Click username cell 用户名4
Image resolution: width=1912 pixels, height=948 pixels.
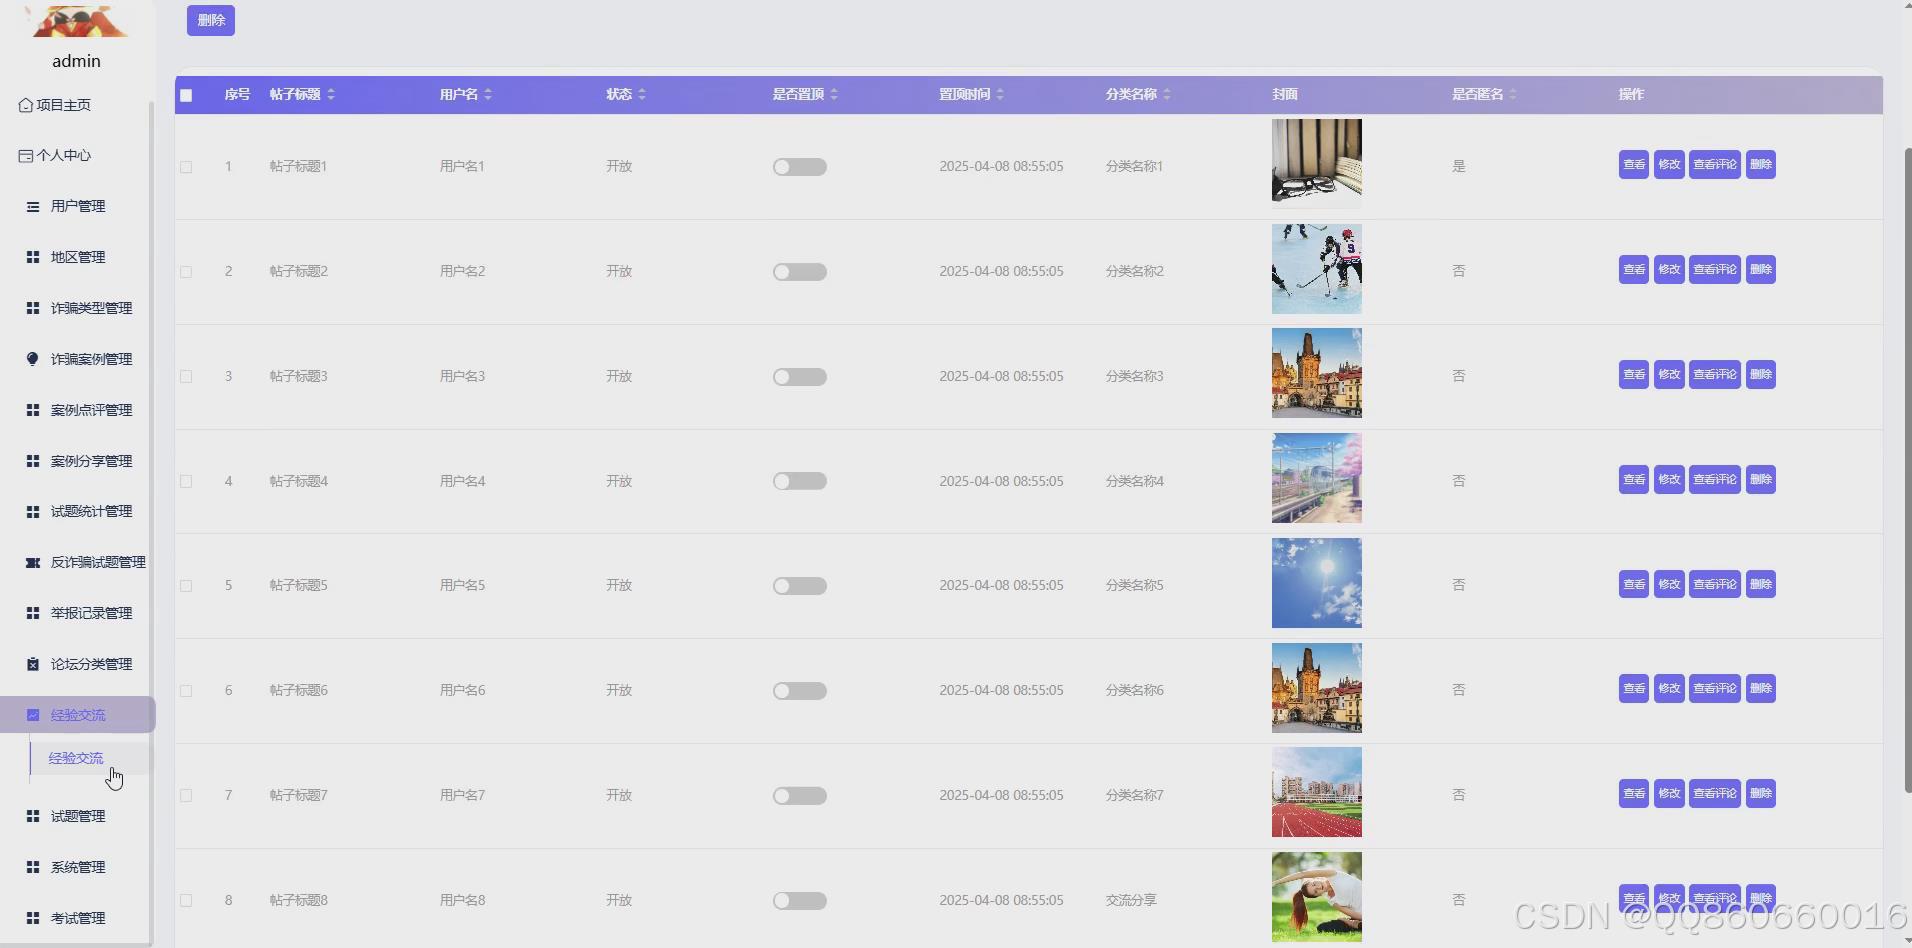[x=462, y=481]
